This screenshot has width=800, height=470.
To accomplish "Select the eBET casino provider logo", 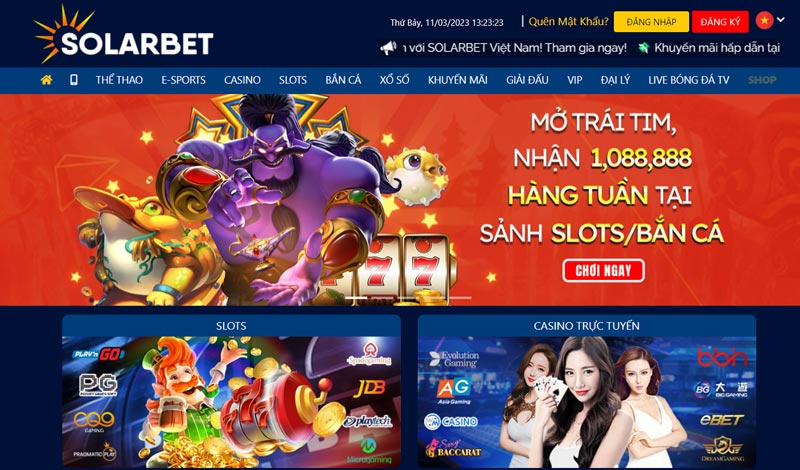I will click(722, 419).
